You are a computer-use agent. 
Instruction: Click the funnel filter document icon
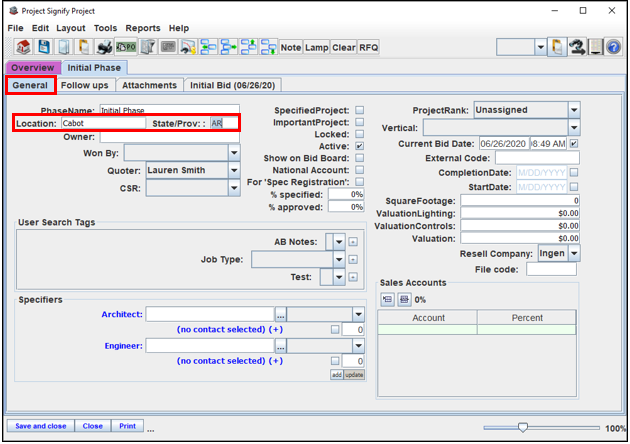click(x=148, y=47)
